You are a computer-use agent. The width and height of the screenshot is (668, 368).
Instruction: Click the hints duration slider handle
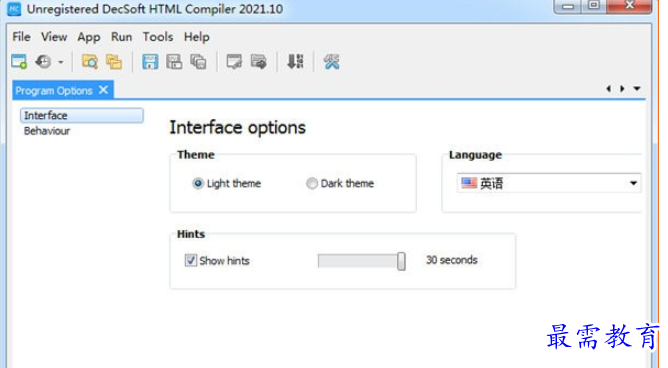pyautogui.click(x=401, y=261)
